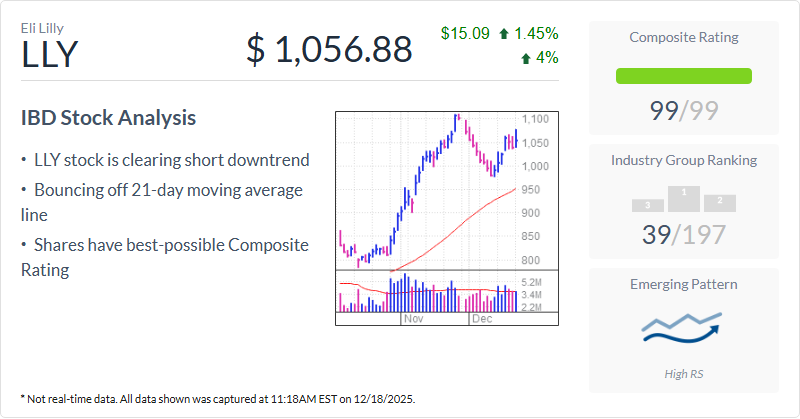Click the $1,056.88 share price

click(329, 47)
